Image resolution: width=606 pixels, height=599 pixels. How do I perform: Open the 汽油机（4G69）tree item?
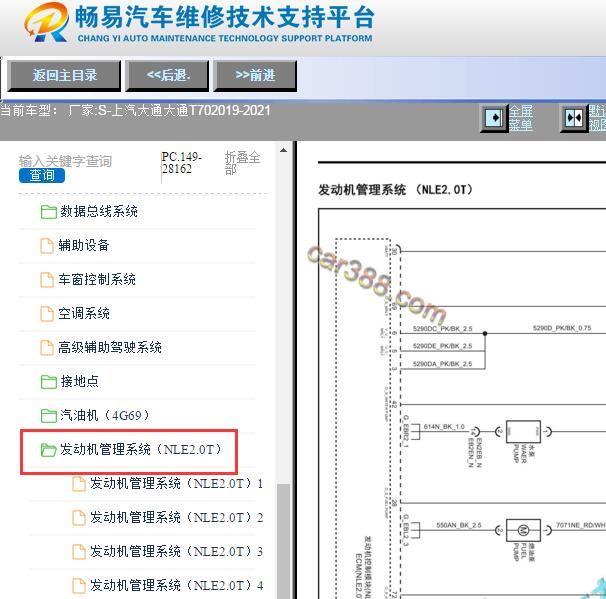(105, 415)
